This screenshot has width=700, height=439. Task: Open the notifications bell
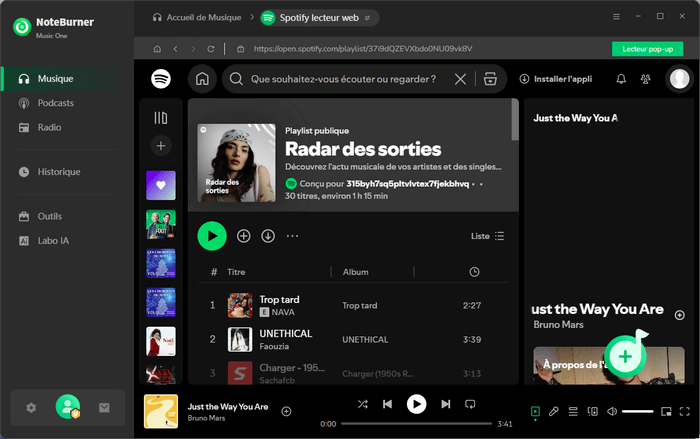pos(621,79)
